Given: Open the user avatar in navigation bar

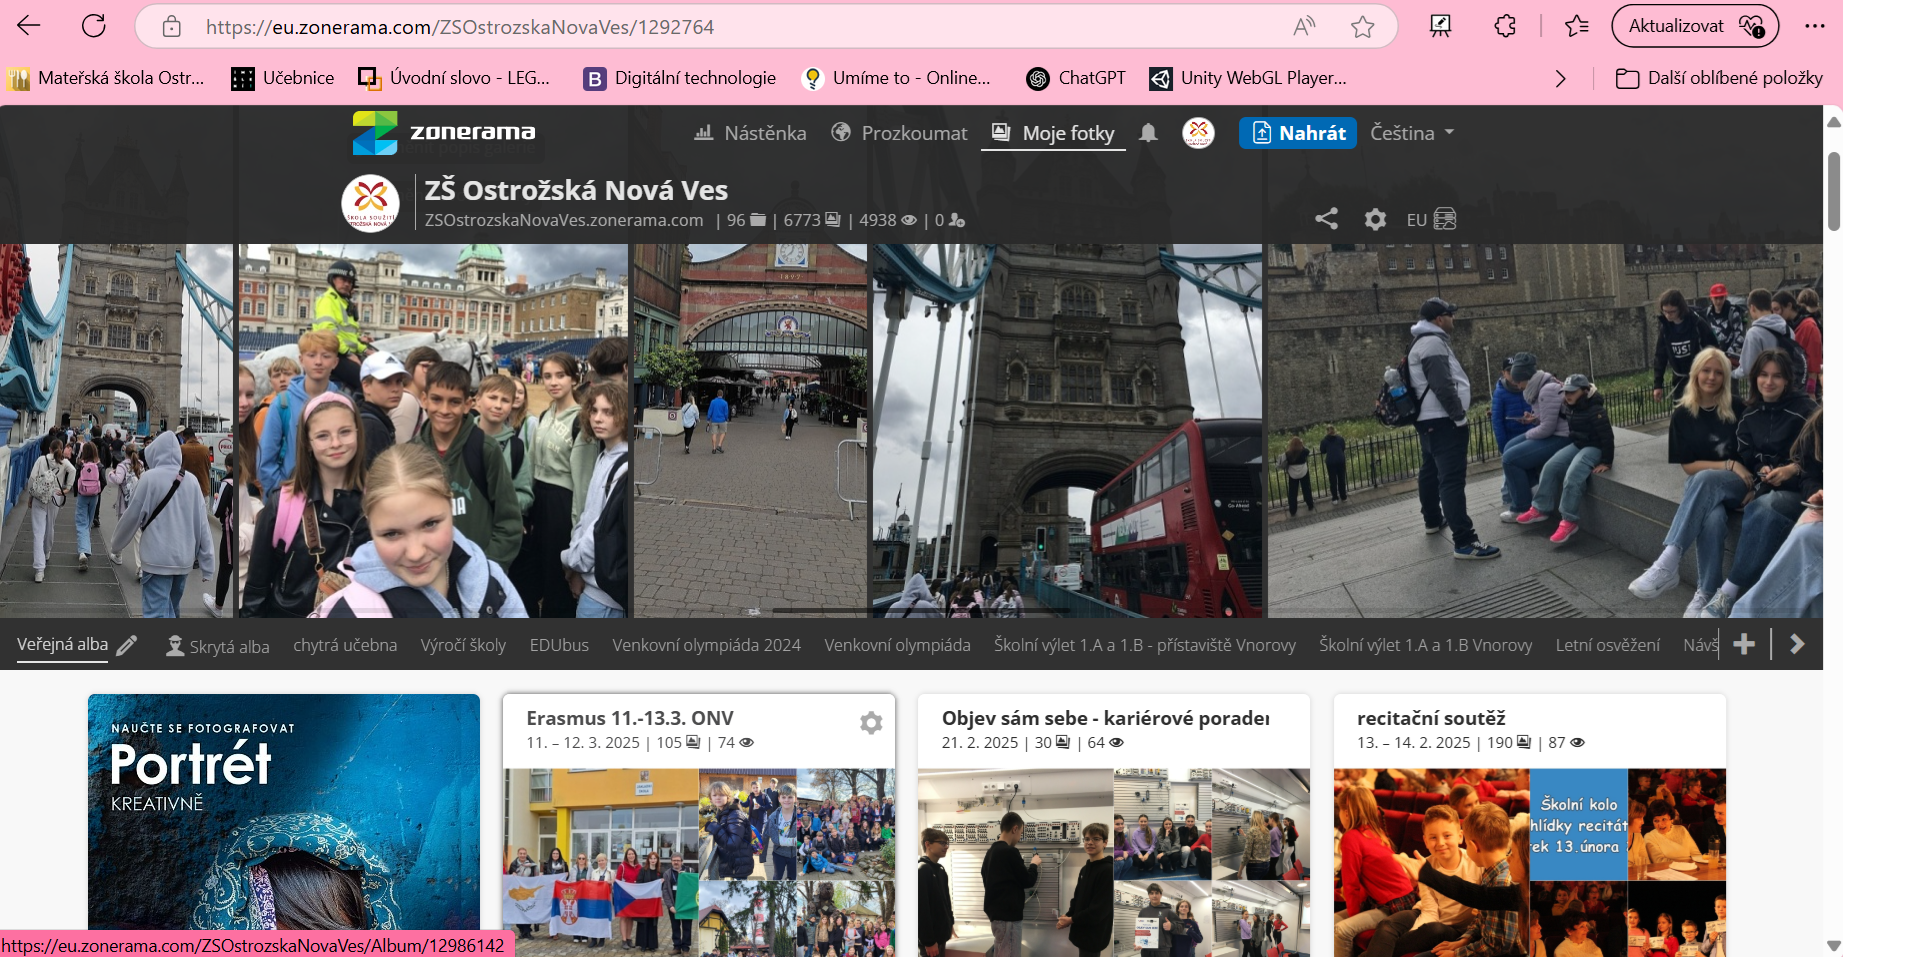Looking at the screenshot, I should coord(1198,133).
